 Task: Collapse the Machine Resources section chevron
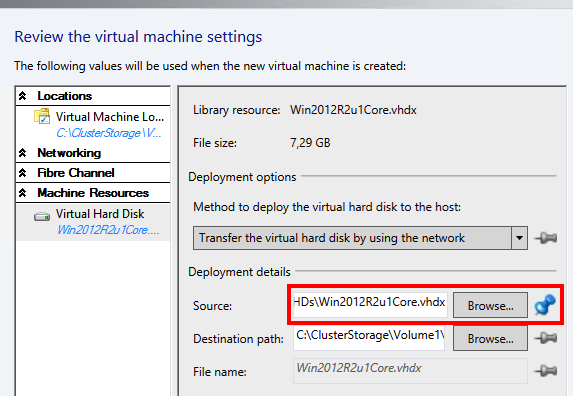coord(23,193)
